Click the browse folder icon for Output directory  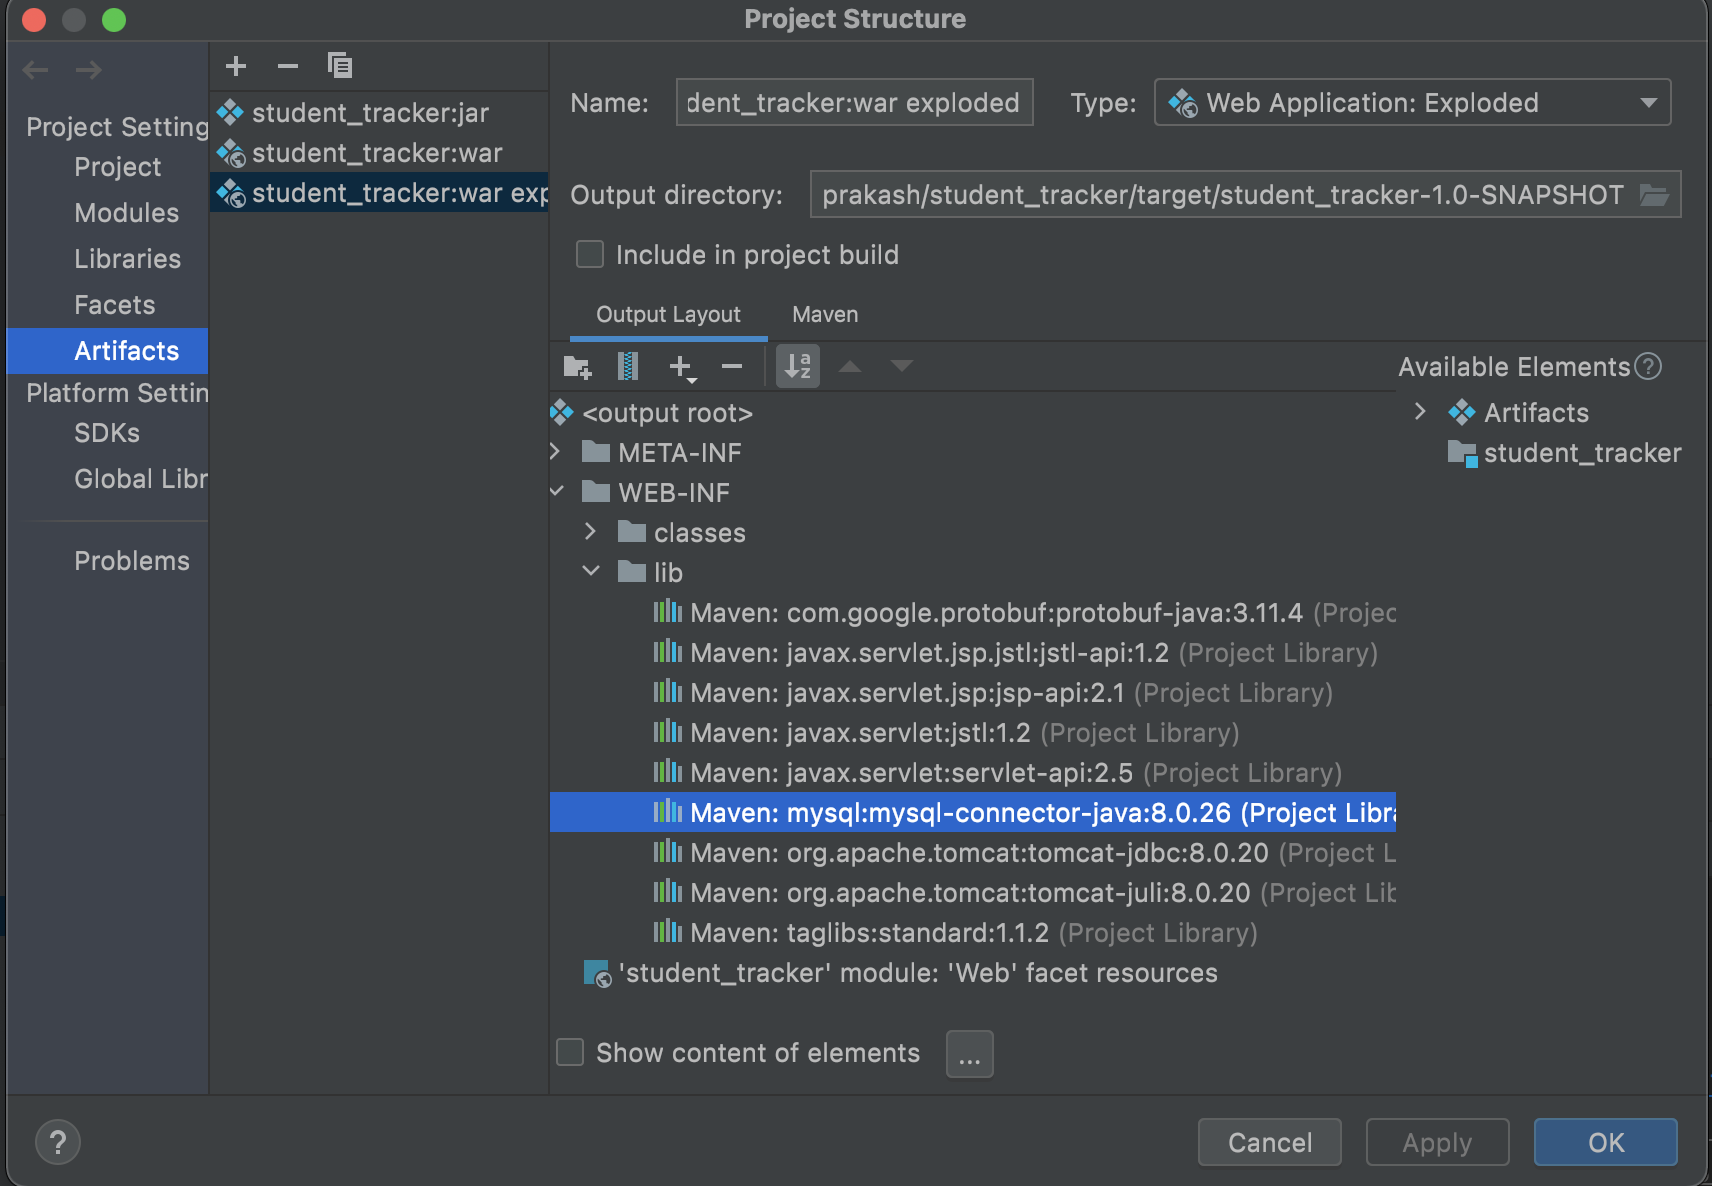click(1654, 195)
